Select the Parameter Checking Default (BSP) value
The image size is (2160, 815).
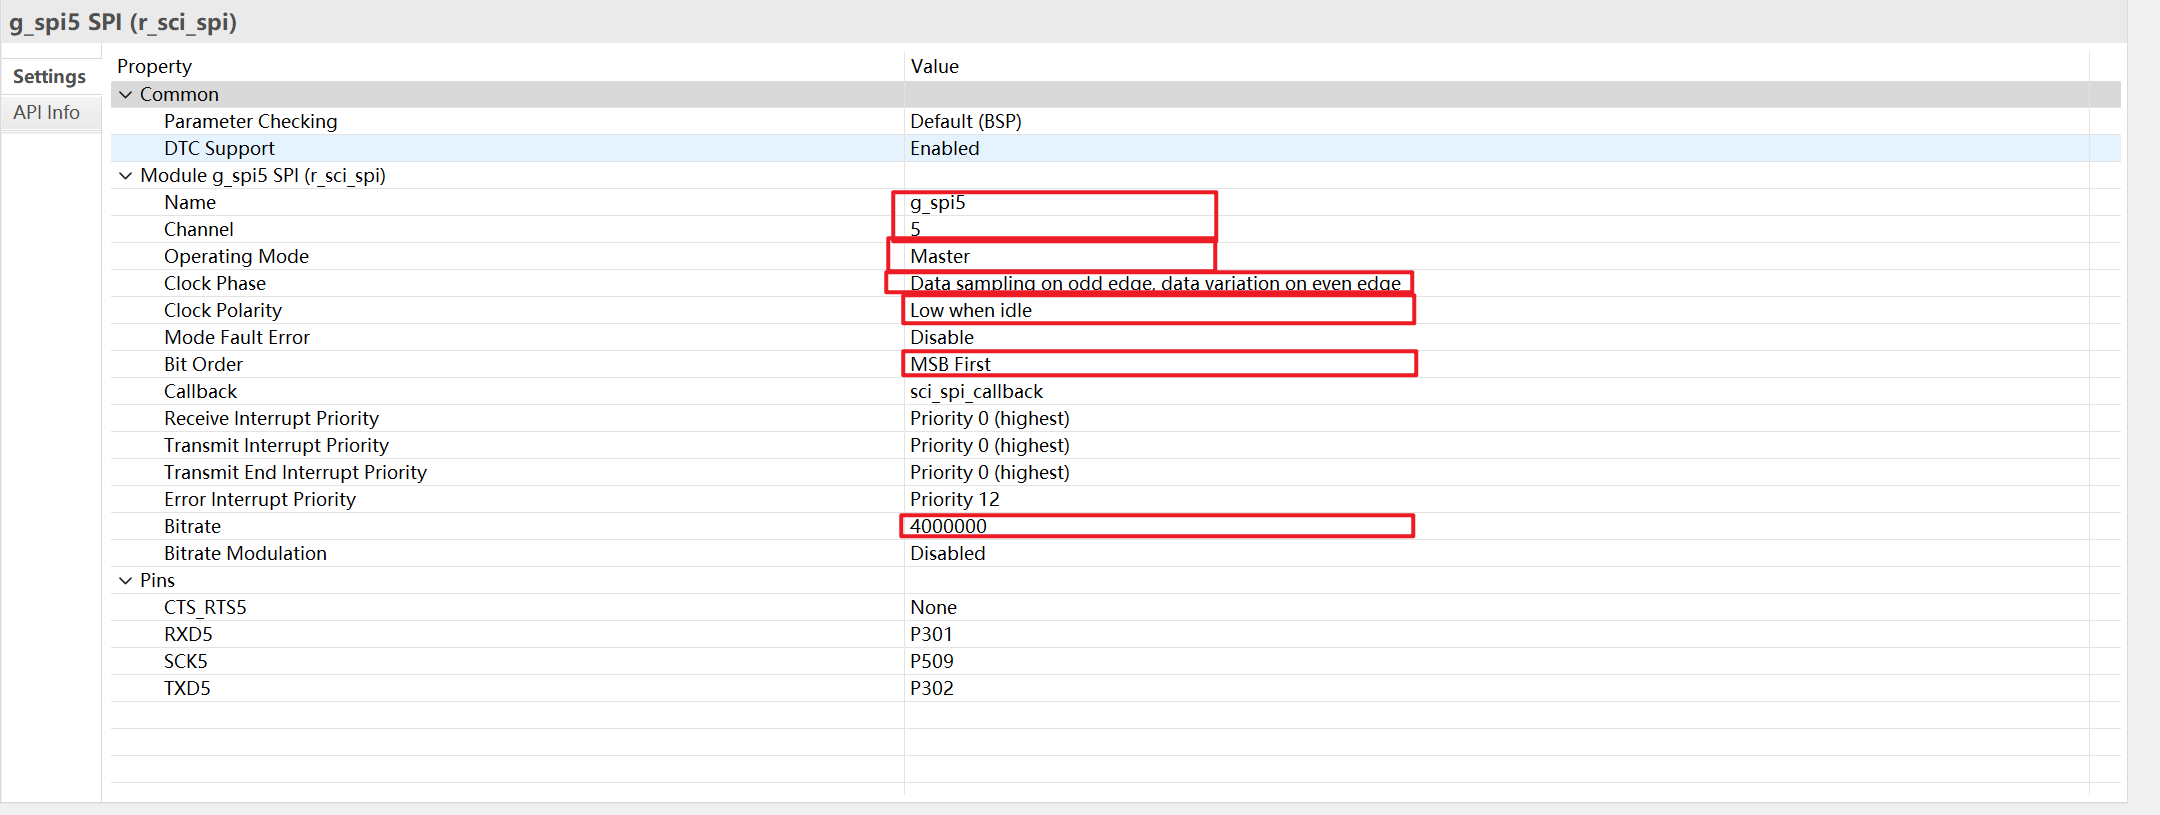pos(966,122)
